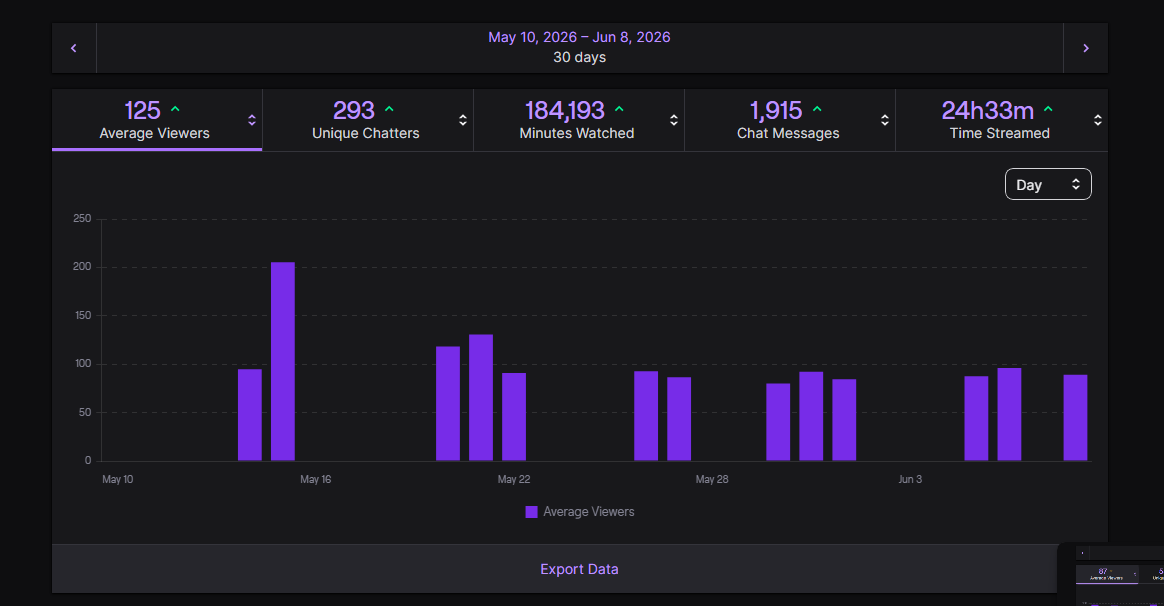Open metric selector arrows on Chat Messages
The image size is (1164, 606).
pos(884,120)
